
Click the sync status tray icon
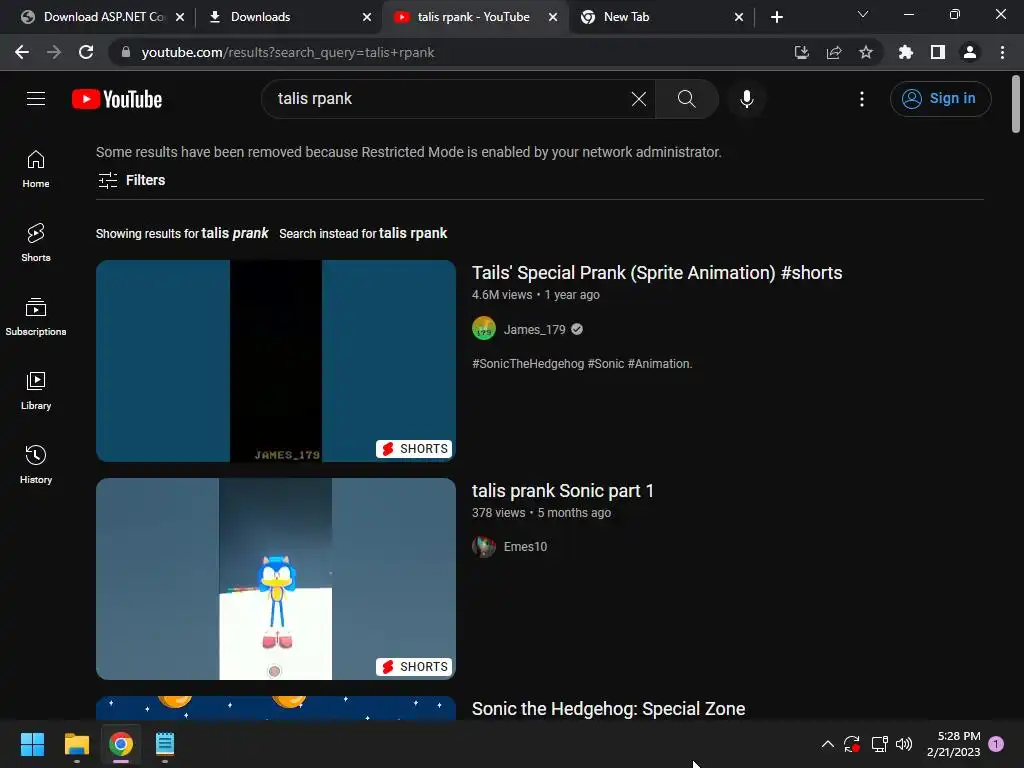(x=852, y=744)
